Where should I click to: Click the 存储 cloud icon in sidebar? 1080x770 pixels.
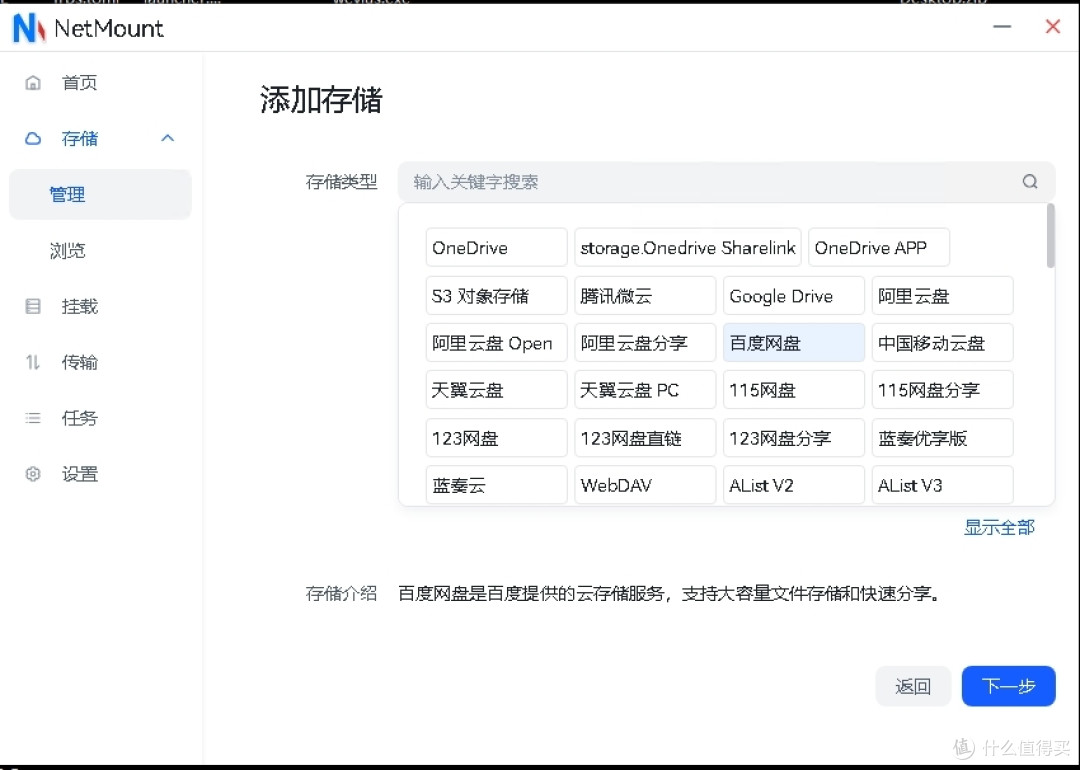click(x=34, y=139)
